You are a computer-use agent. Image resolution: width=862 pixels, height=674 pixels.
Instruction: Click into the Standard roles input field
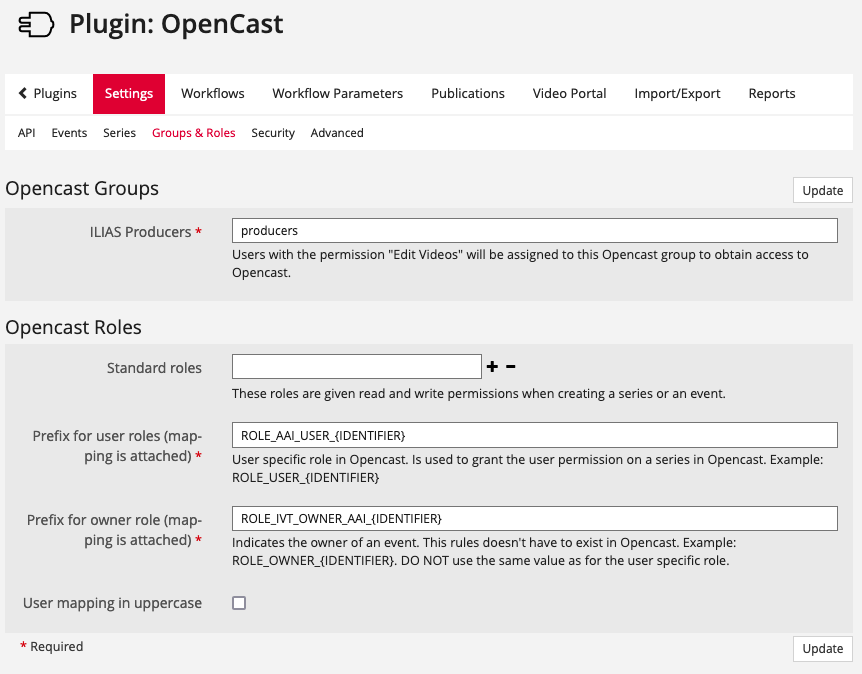357,367
